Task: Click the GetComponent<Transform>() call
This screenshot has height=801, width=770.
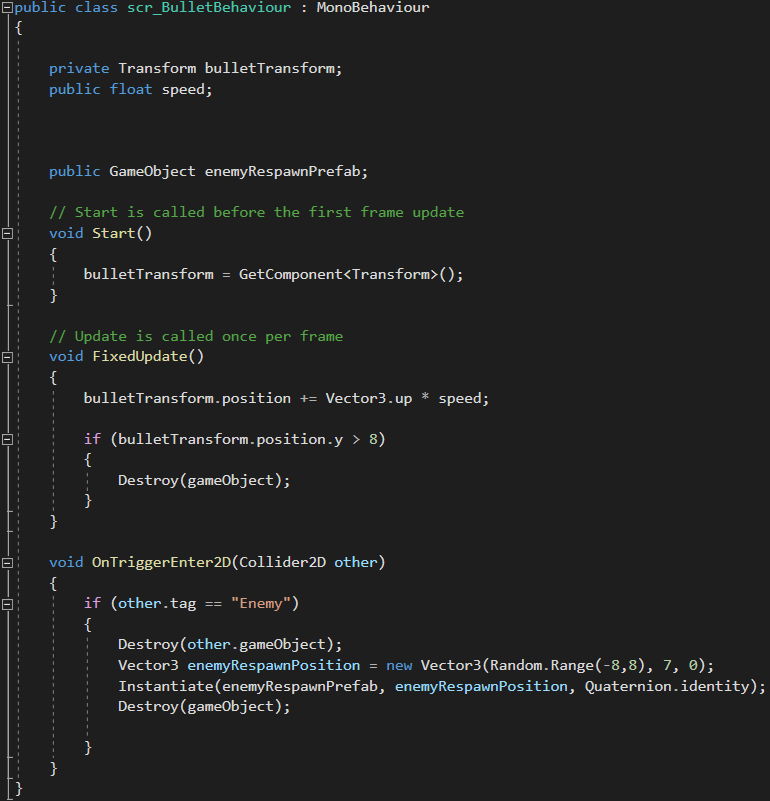Action: point(350,274)
